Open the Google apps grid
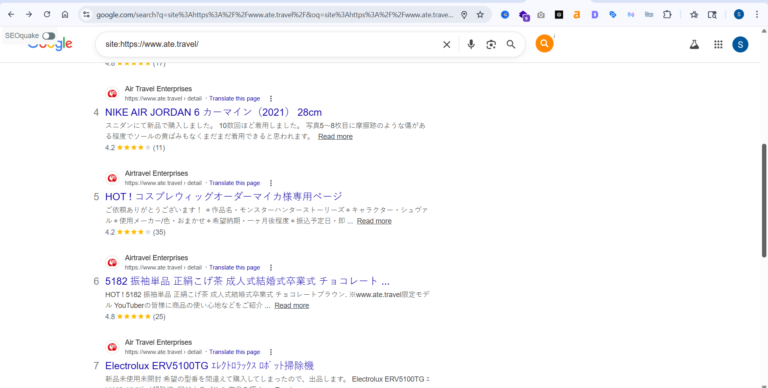 [718, 45]
